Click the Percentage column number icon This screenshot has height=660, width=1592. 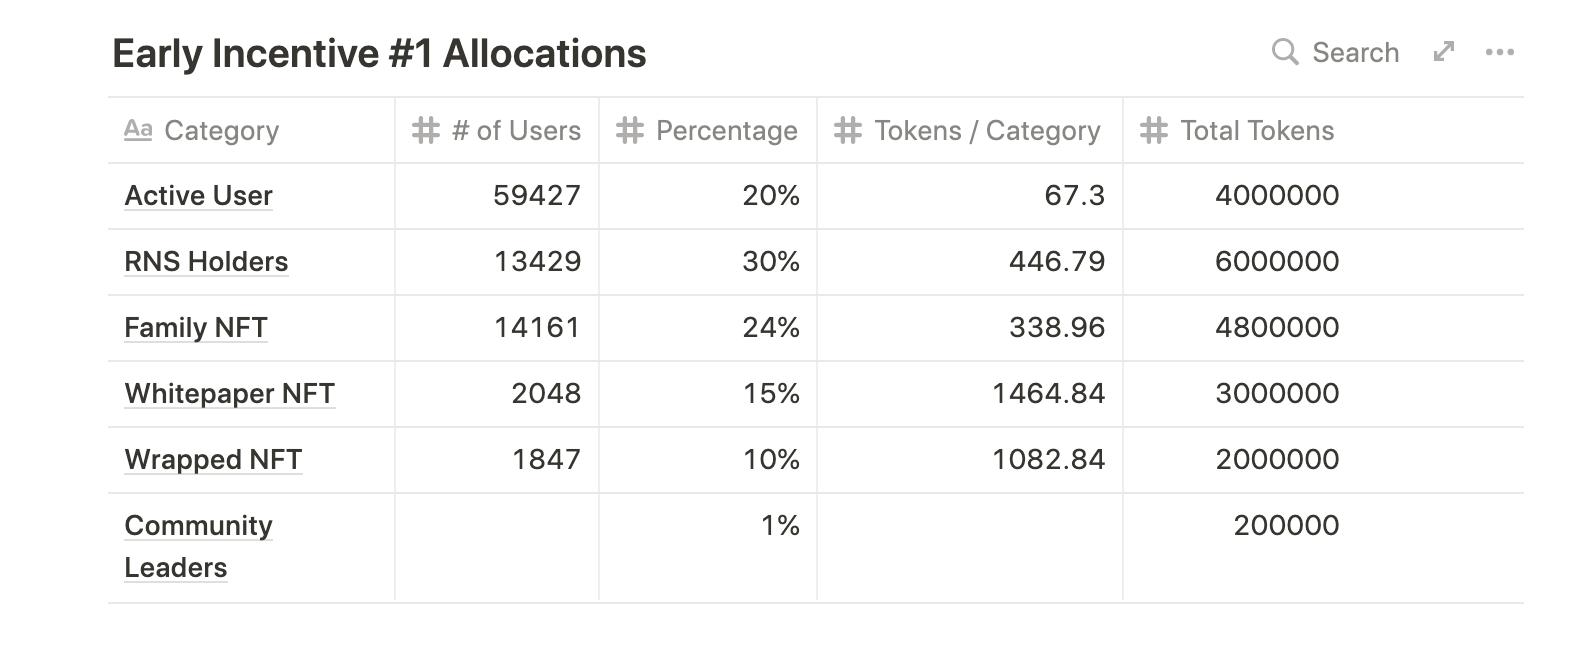pyautogui.click(x=630, y=130)
